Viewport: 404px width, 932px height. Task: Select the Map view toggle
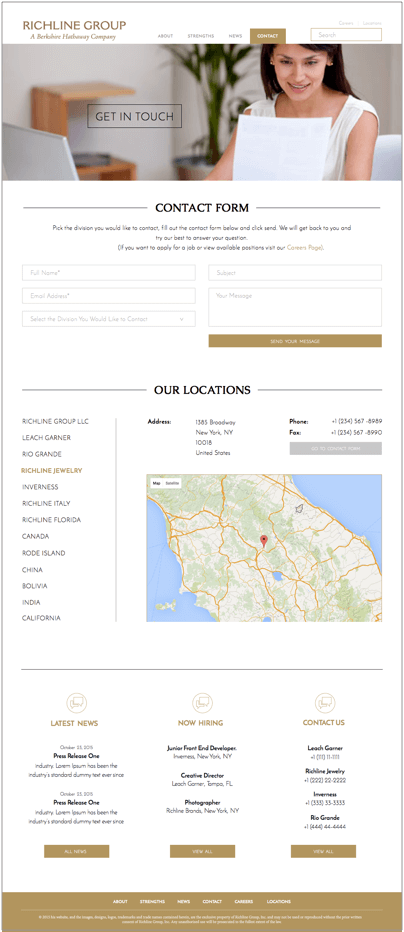(156, 483)
